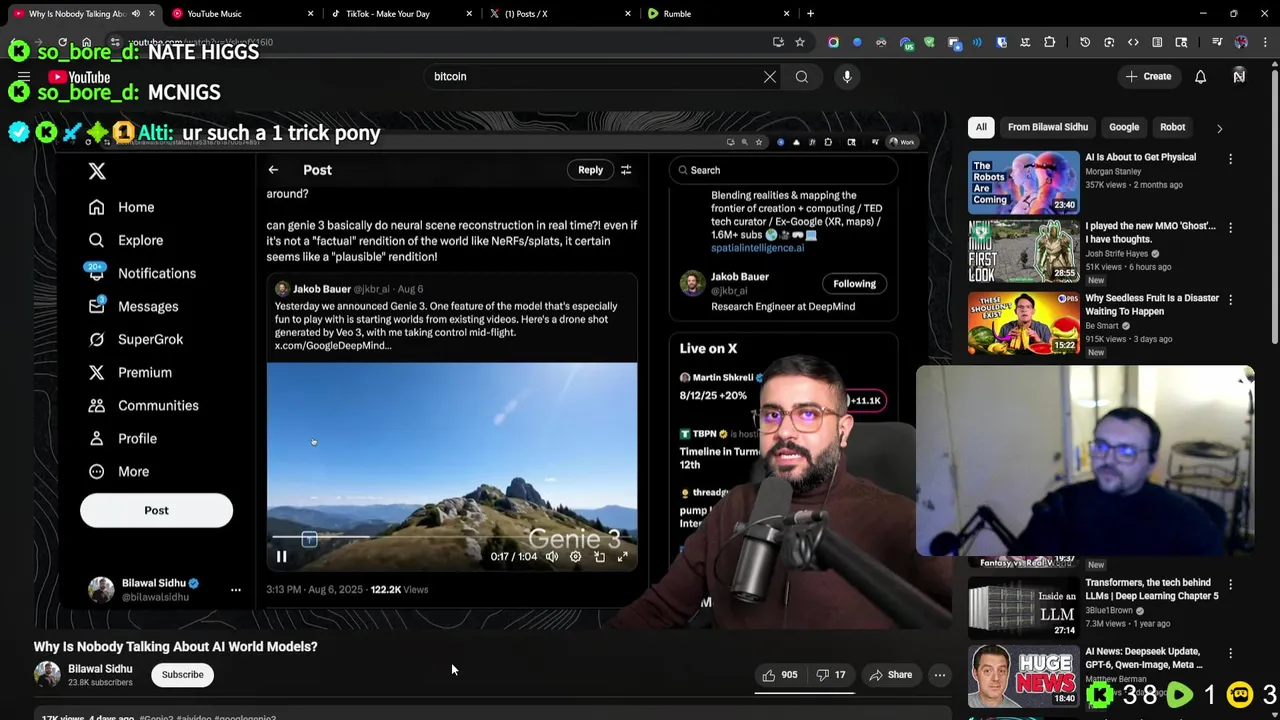Select the All filter chip
The width and height of the screenshot is (1280, 720).
point(981,127)
